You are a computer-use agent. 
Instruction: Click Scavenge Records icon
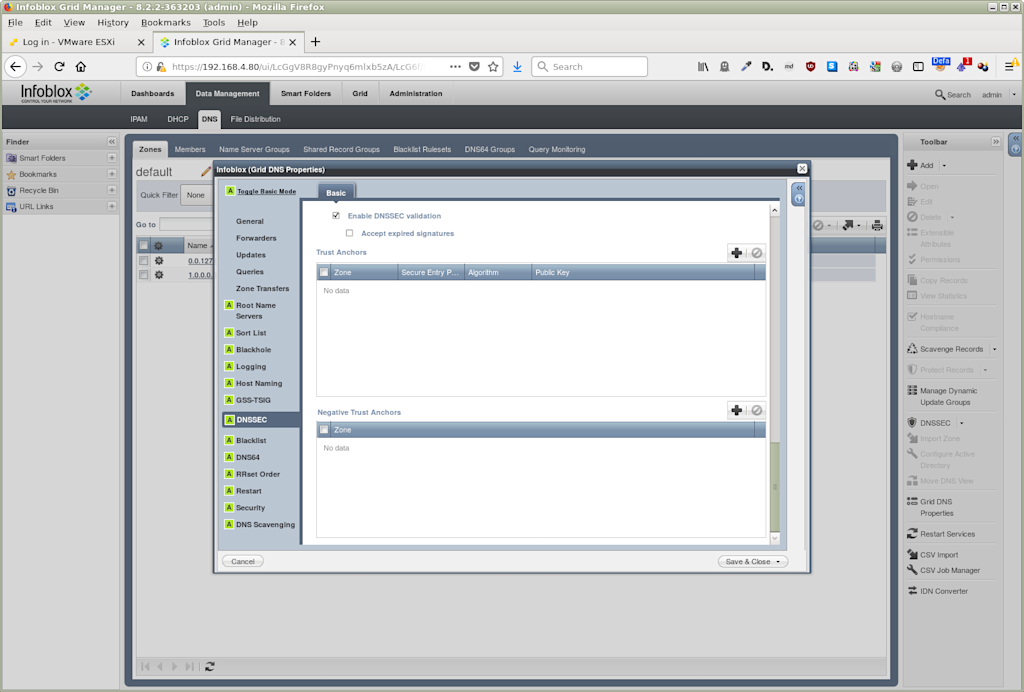pyautogui.click(x=912, y=349)
